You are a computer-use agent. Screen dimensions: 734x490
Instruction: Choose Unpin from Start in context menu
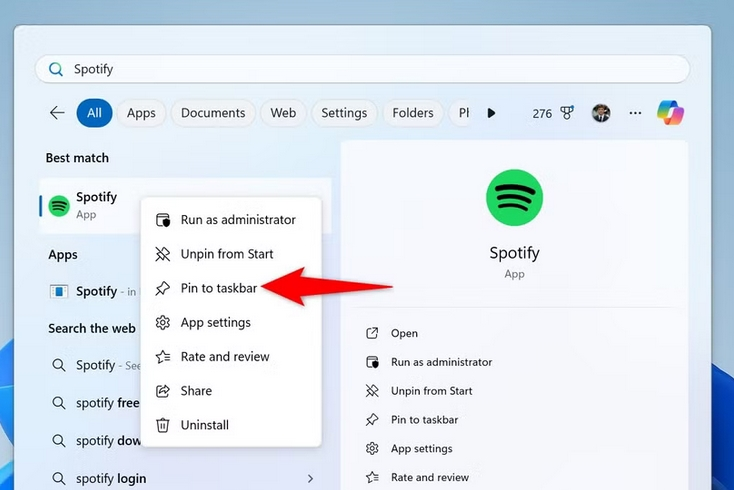point(226,254)
